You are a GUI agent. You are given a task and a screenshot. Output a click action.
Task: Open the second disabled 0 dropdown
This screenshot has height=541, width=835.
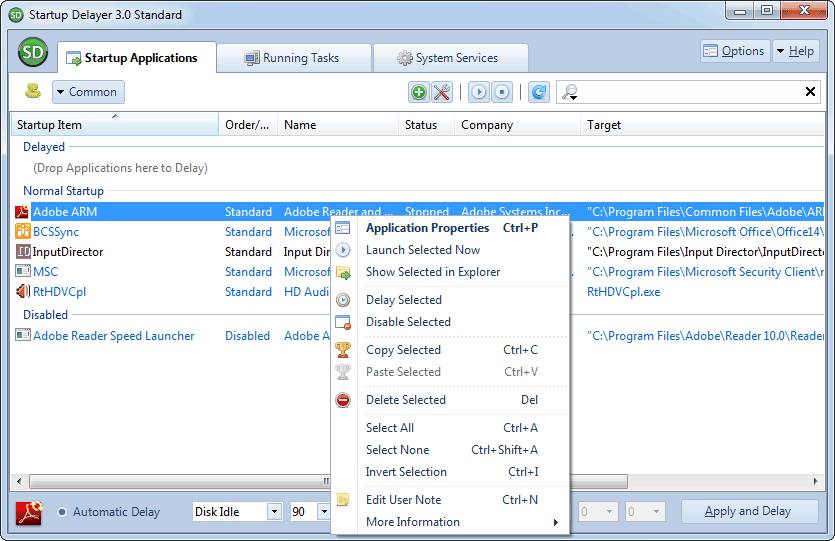click(x=657, y=512)
